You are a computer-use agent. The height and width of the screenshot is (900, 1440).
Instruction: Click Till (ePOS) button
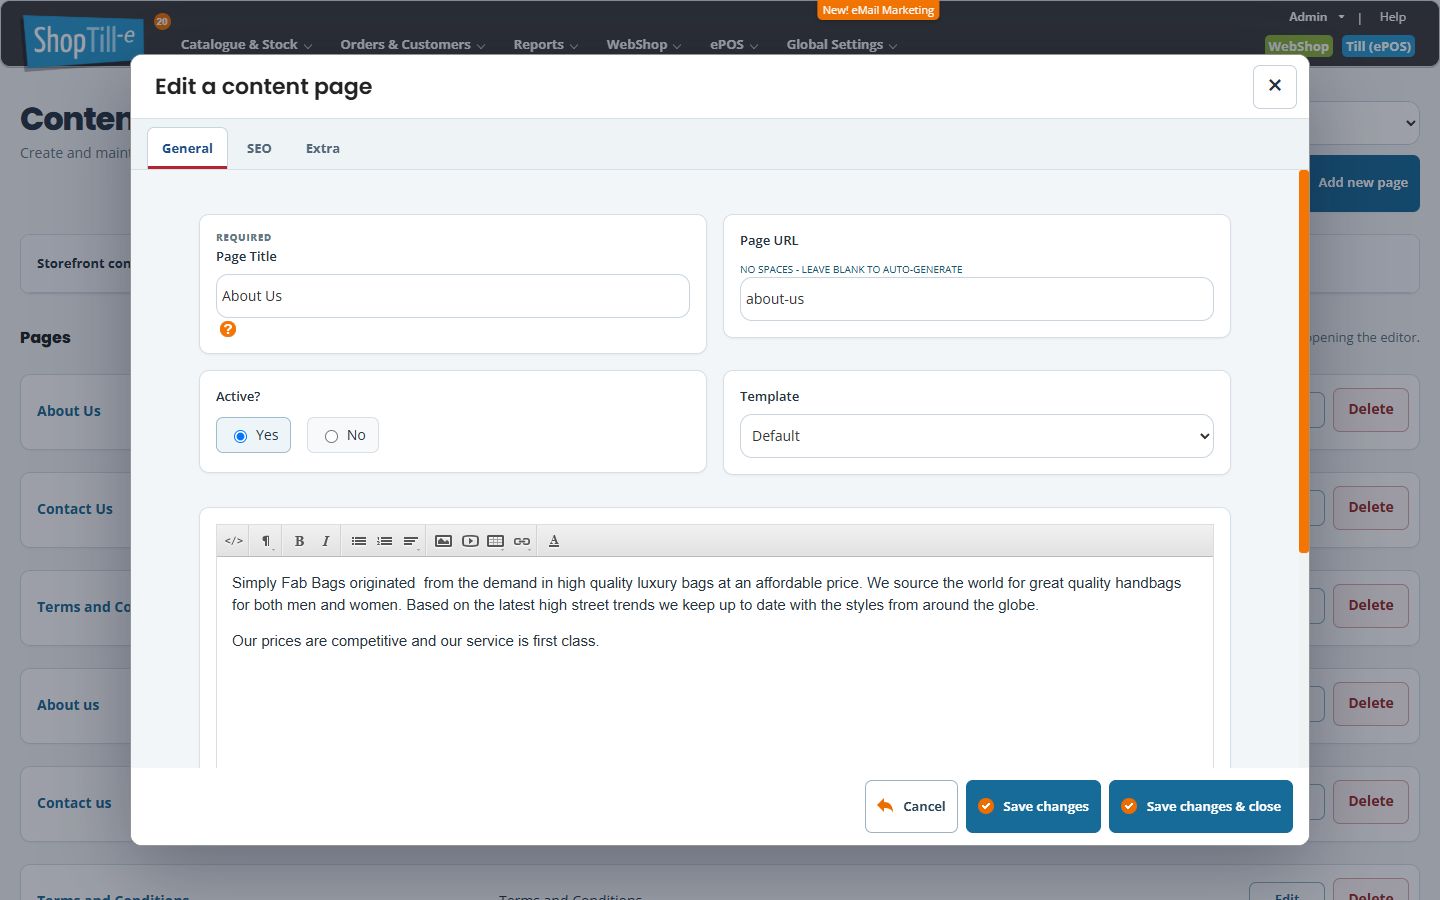point(1378,46)
